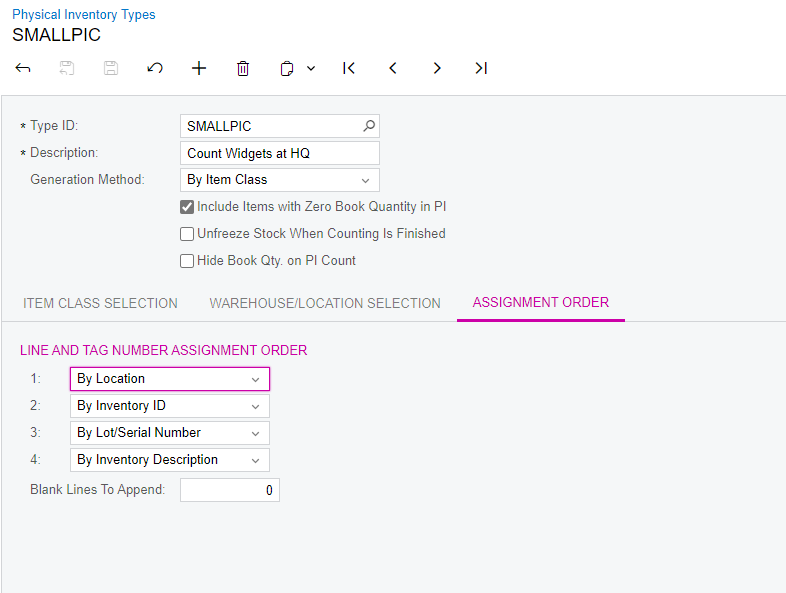Click the Save and Close toolbar icon
786x593 pixels.
tap(67, 68)
